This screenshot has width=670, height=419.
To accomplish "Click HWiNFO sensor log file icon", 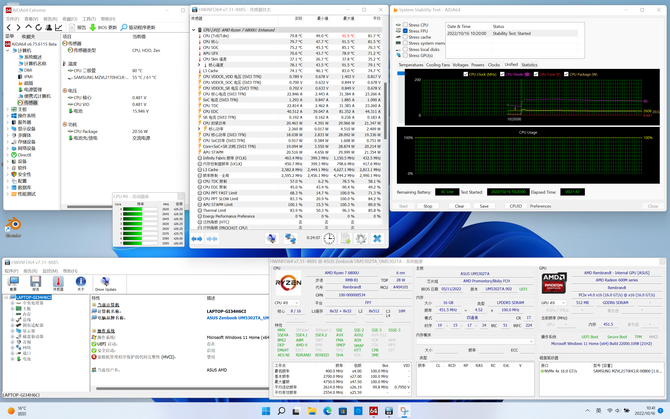I will pyautogui.click(x=345, y=238).
